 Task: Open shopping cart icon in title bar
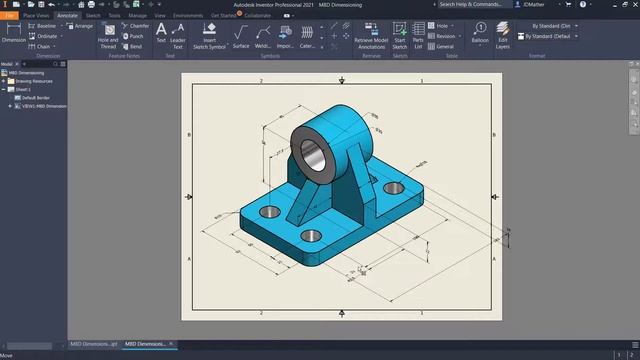pyautogui.click(x=568, y=4)
